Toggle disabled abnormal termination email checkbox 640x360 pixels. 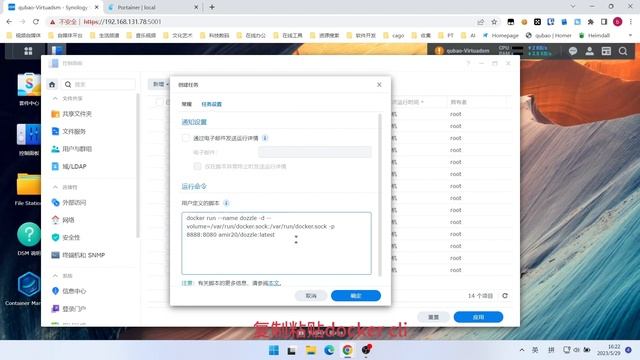pos(198,166)
